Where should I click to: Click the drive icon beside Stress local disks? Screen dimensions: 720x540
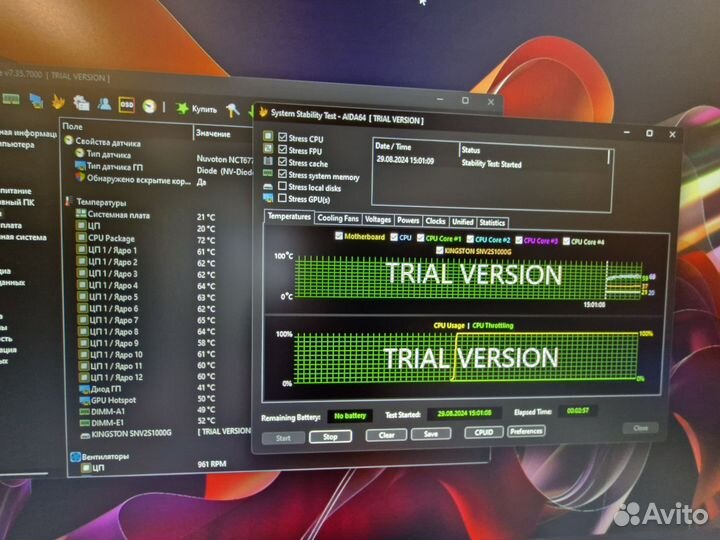(x=268, y=186)
